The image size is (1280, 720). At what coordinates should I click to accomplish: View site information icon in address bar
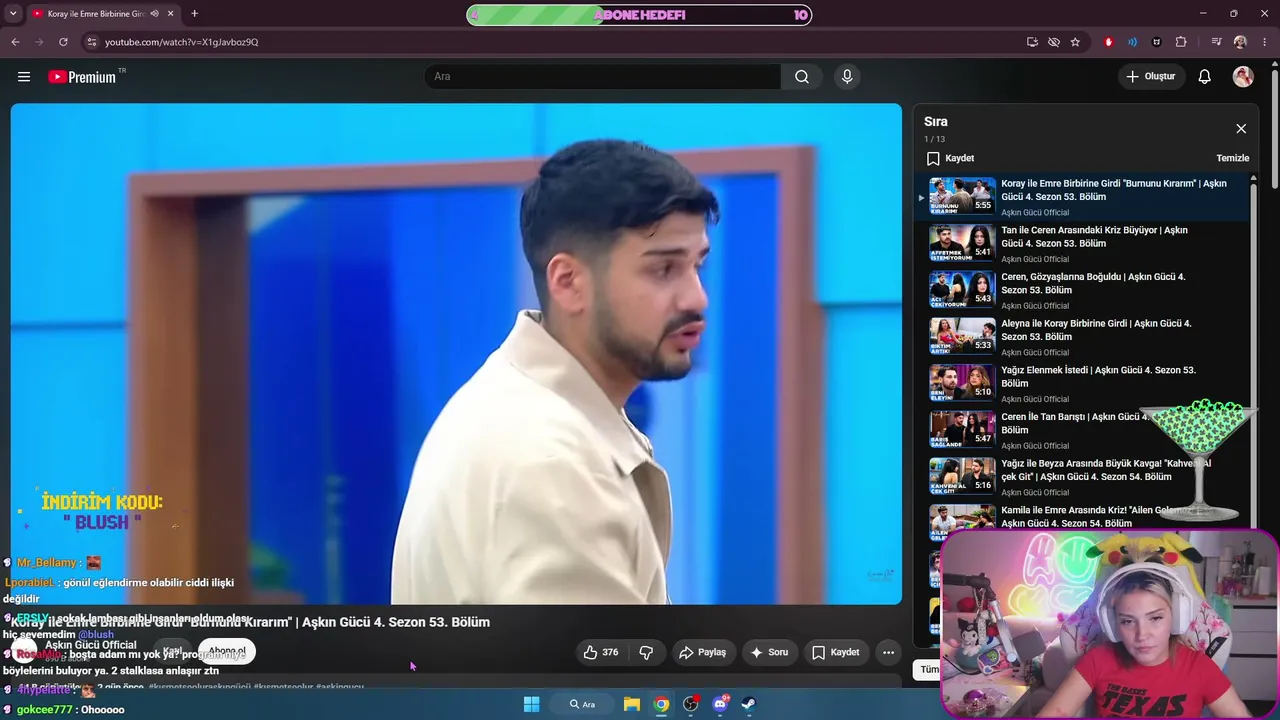pos(92,42)
